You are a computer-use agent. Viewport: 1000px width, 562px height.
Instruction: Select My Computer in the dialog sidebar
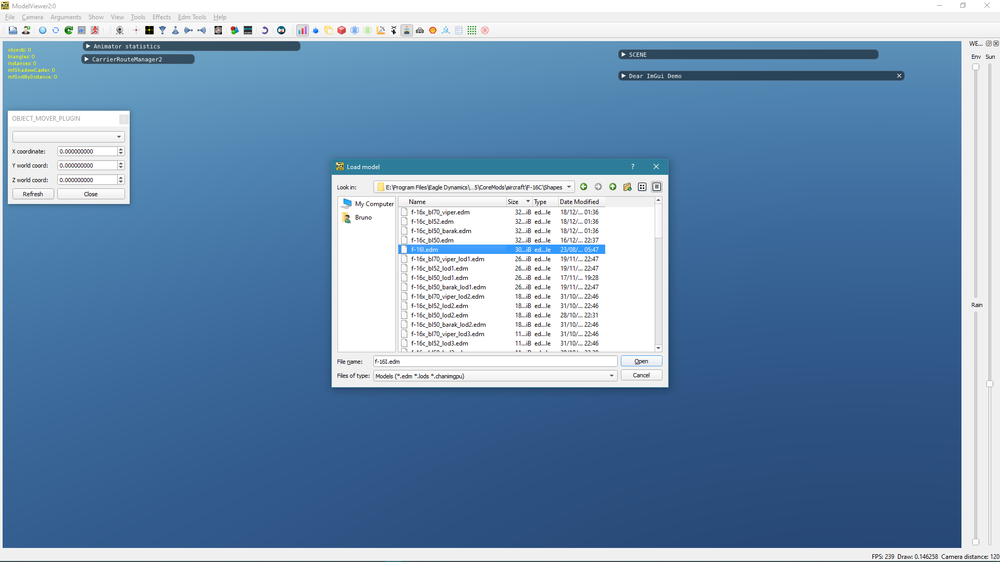[x=368, y=203]
